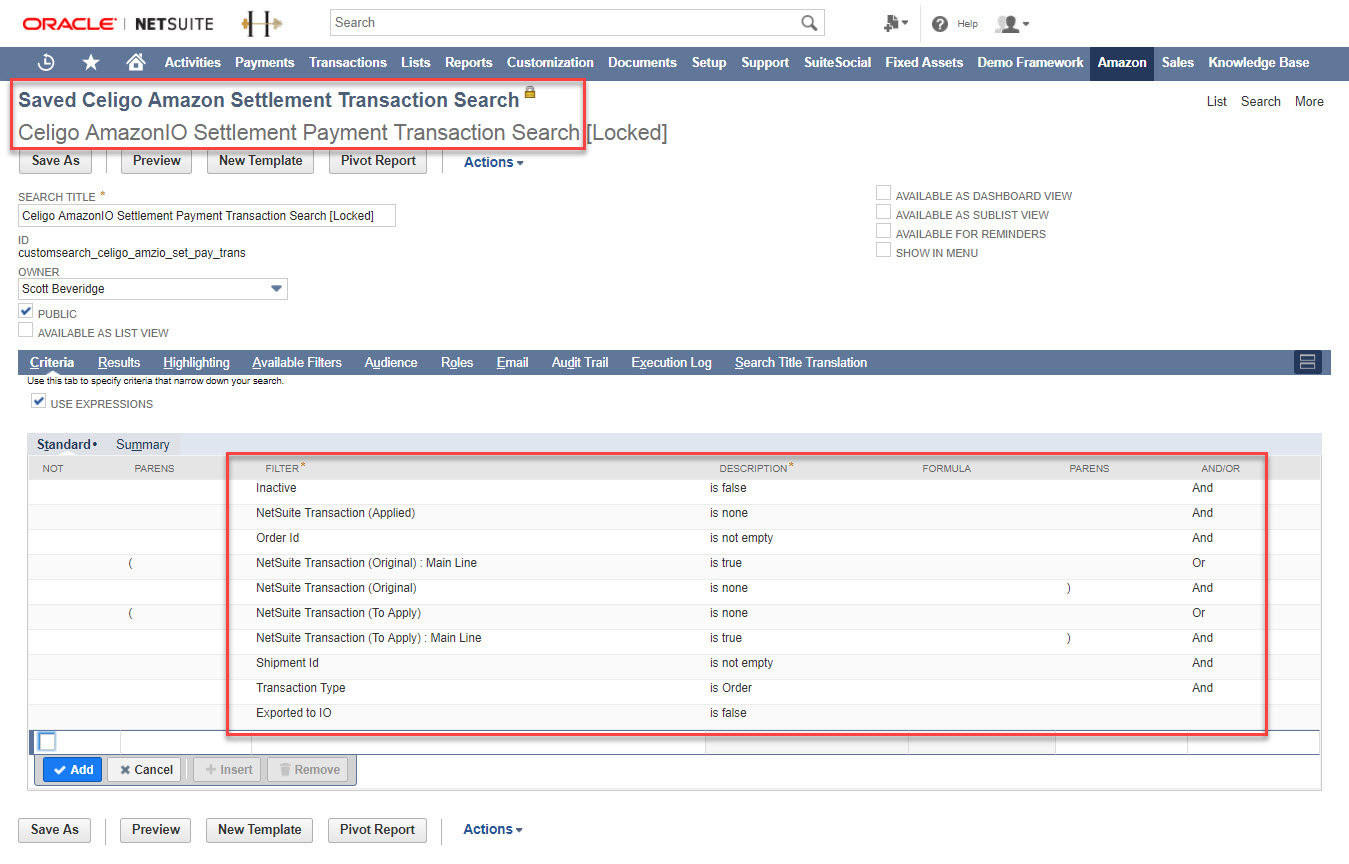The image size is (1349, 864).
Task: Uncheck Use Expressions
Action: (38, 401)
